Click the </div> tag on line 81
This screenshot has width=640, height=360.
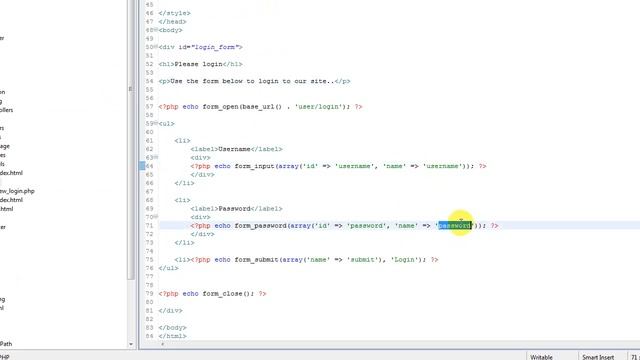coord(170,311)
